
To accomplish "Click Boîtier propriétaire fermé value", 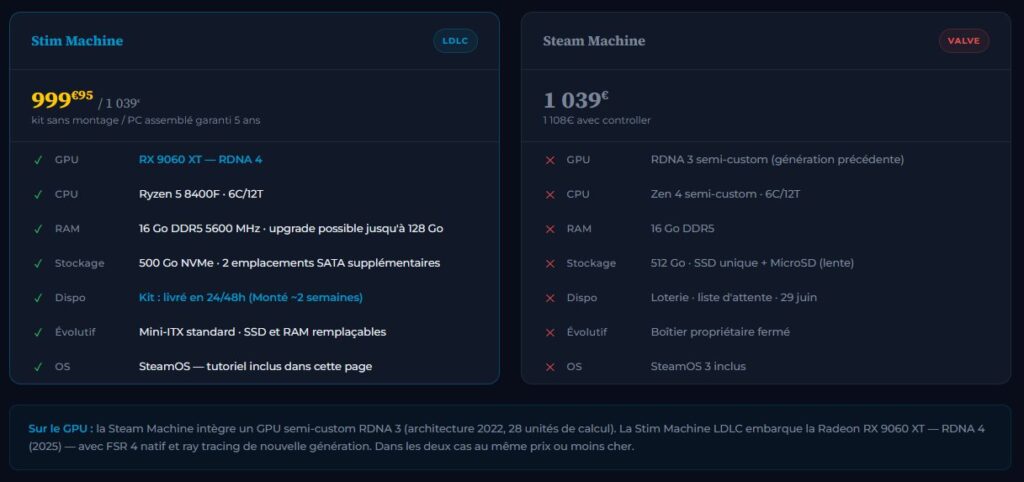I will pyautogui.click(x=720, y=332).
